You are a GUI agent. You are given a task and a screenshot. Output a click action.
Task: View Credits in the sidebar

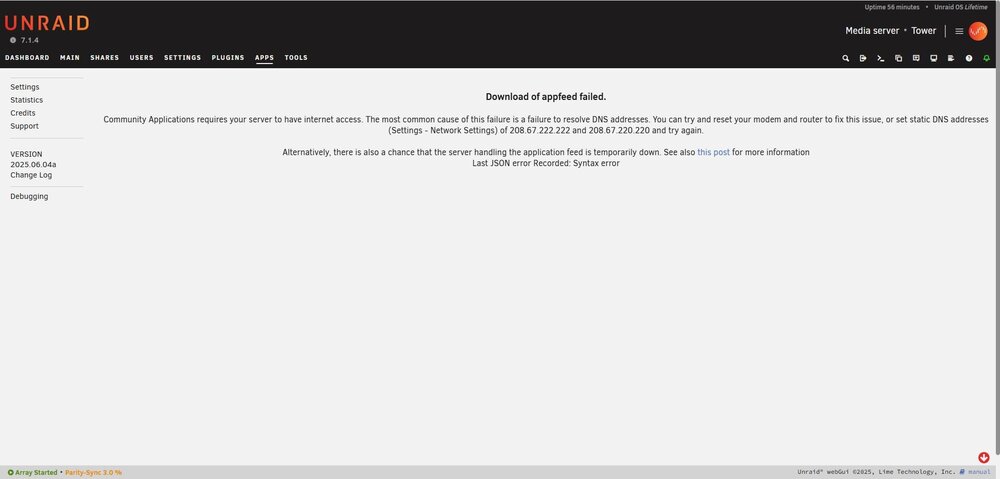coord(23,113)
